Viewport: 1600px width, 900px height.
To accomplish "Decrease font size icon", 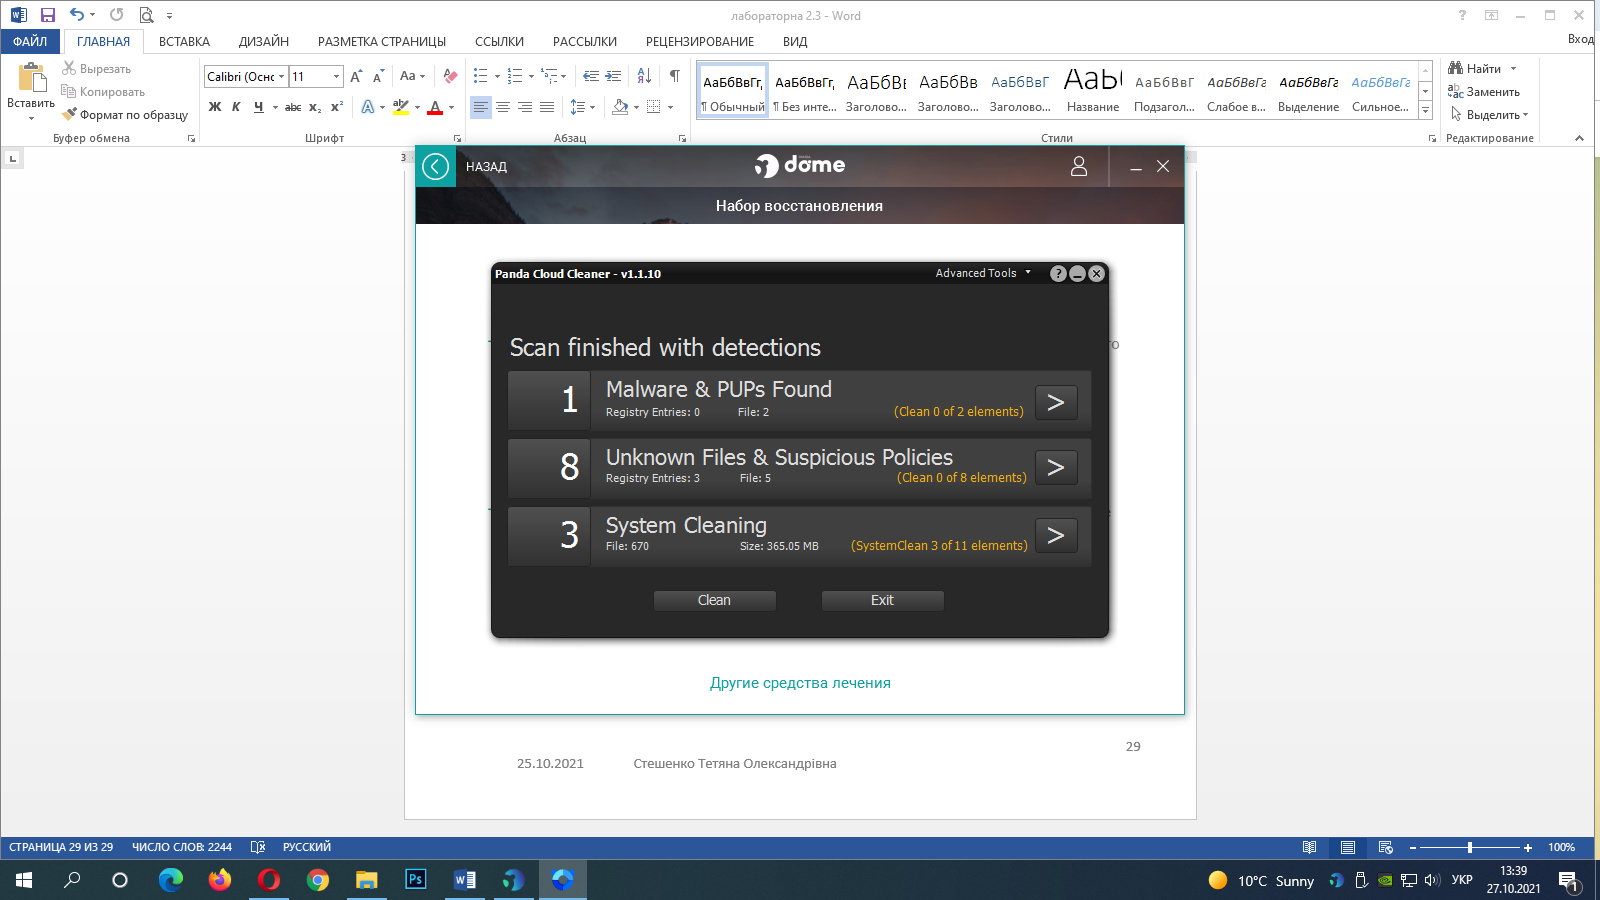I will click(x=378, y=76).
